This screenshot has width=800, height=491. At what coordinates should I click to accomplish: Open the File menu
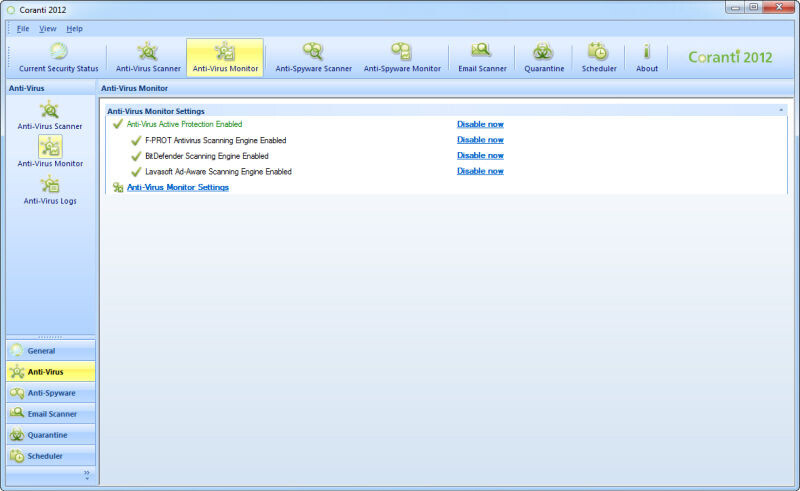tap(23, 29)
